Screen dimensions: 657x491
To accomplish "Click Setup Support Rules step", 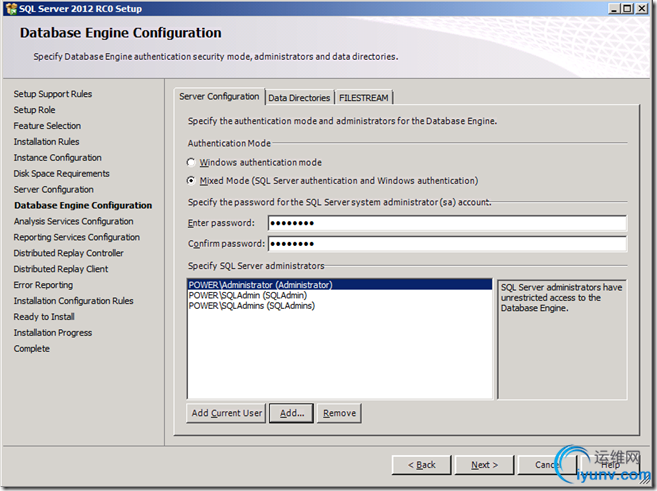I will tap(53, 94).
